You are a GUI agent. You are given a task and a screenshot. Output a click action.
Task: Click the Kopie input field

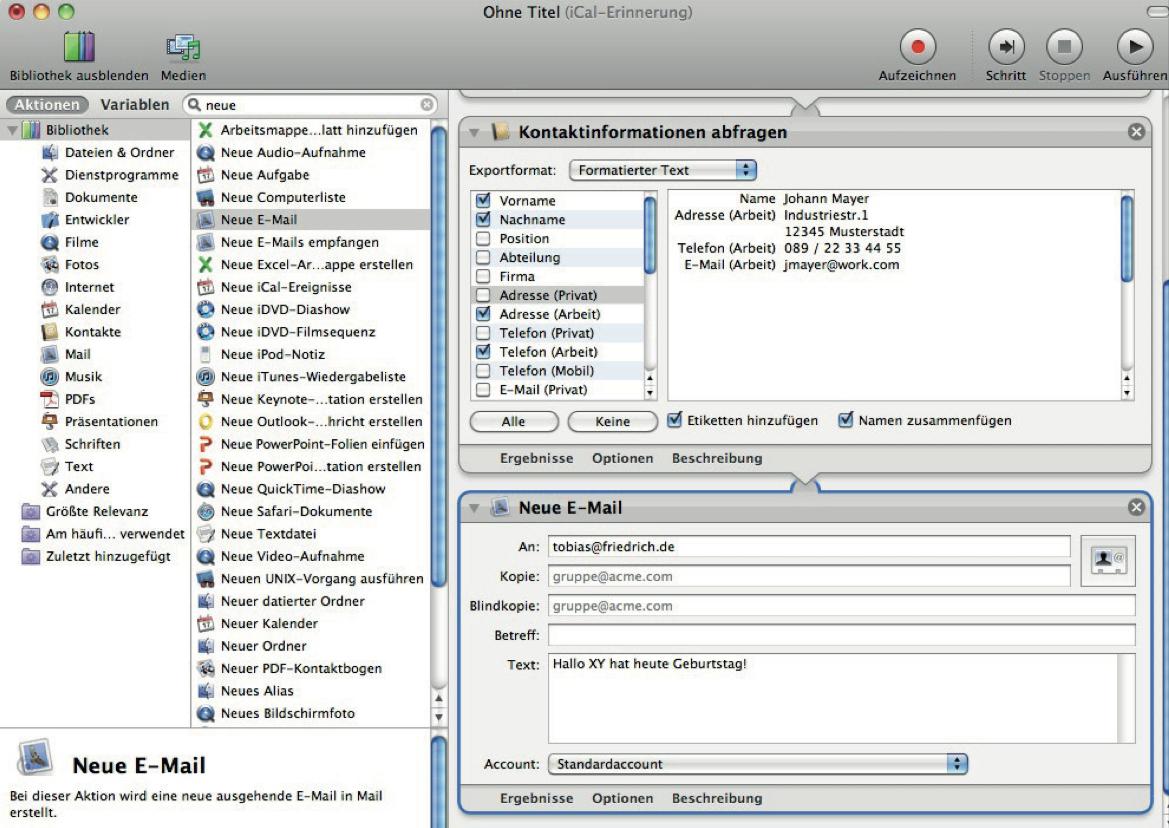pos(809,576)
